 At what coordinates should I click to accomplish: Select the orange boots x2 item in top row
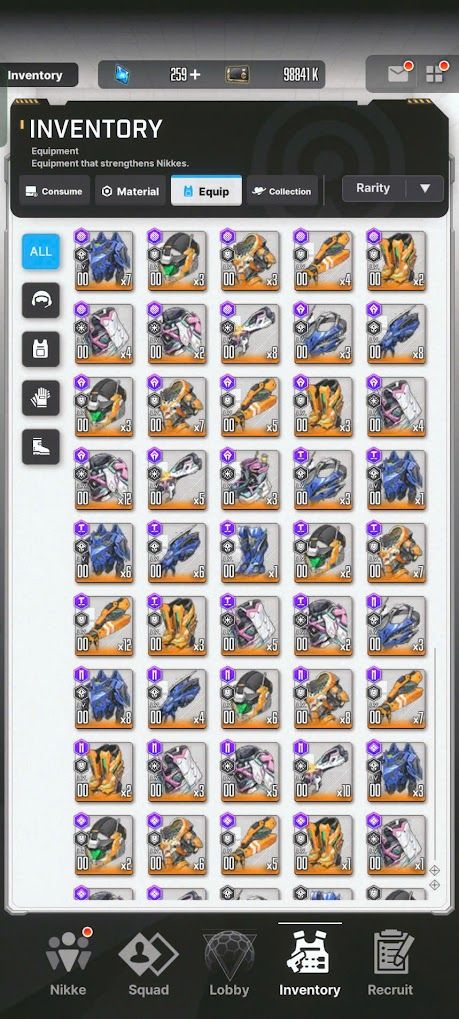point(397,260)
